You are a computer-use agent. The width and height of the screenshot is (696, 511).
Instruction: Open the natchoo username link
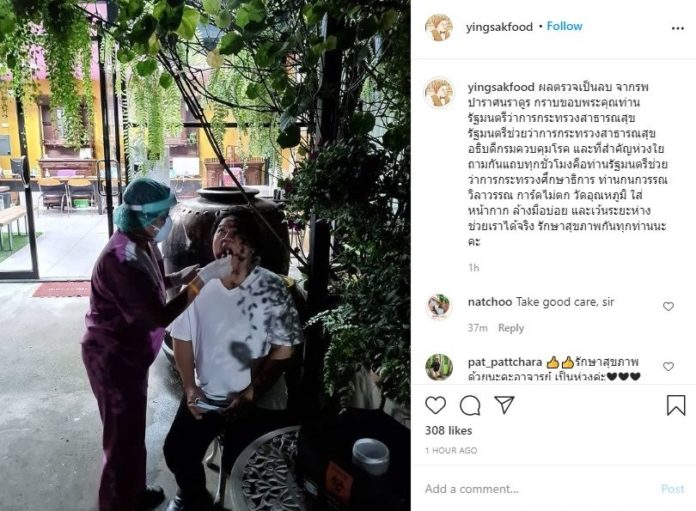coord(490,302)
